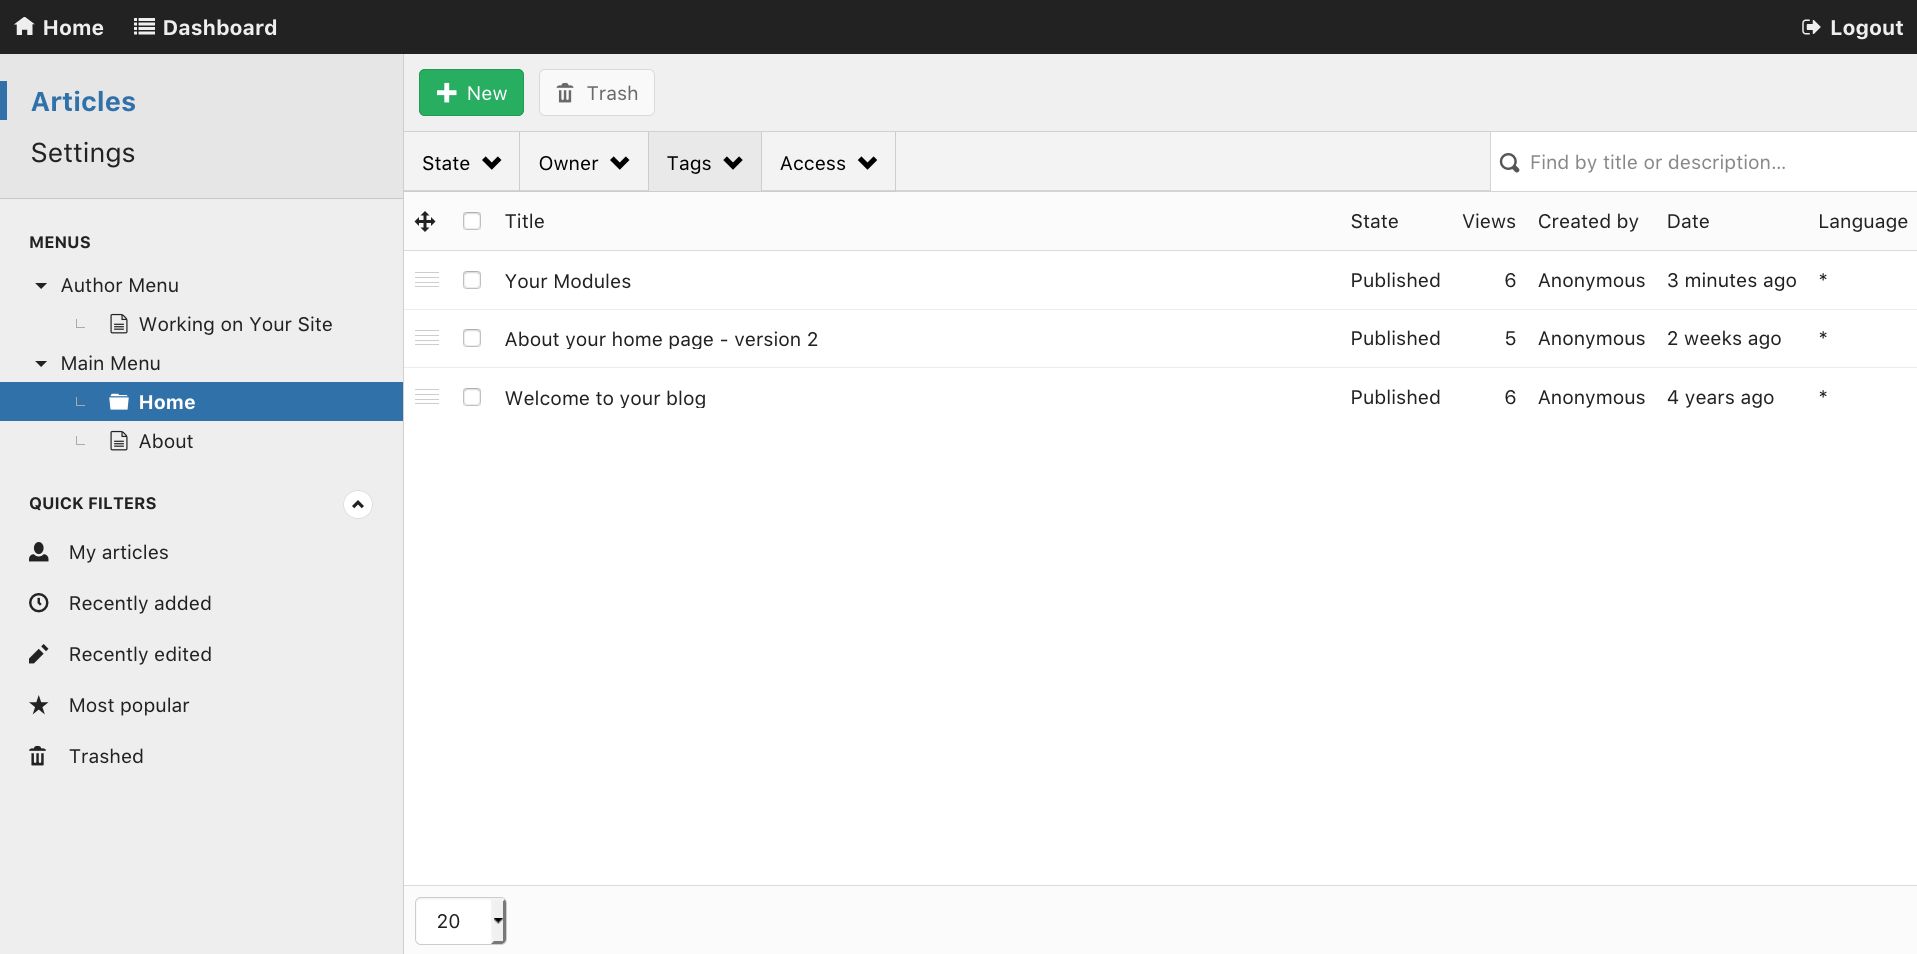Viewport: 1917px width, 954px height.
Task: Open Settings in the sidebar
Action: pyautogui.click(x=83, y=153)
